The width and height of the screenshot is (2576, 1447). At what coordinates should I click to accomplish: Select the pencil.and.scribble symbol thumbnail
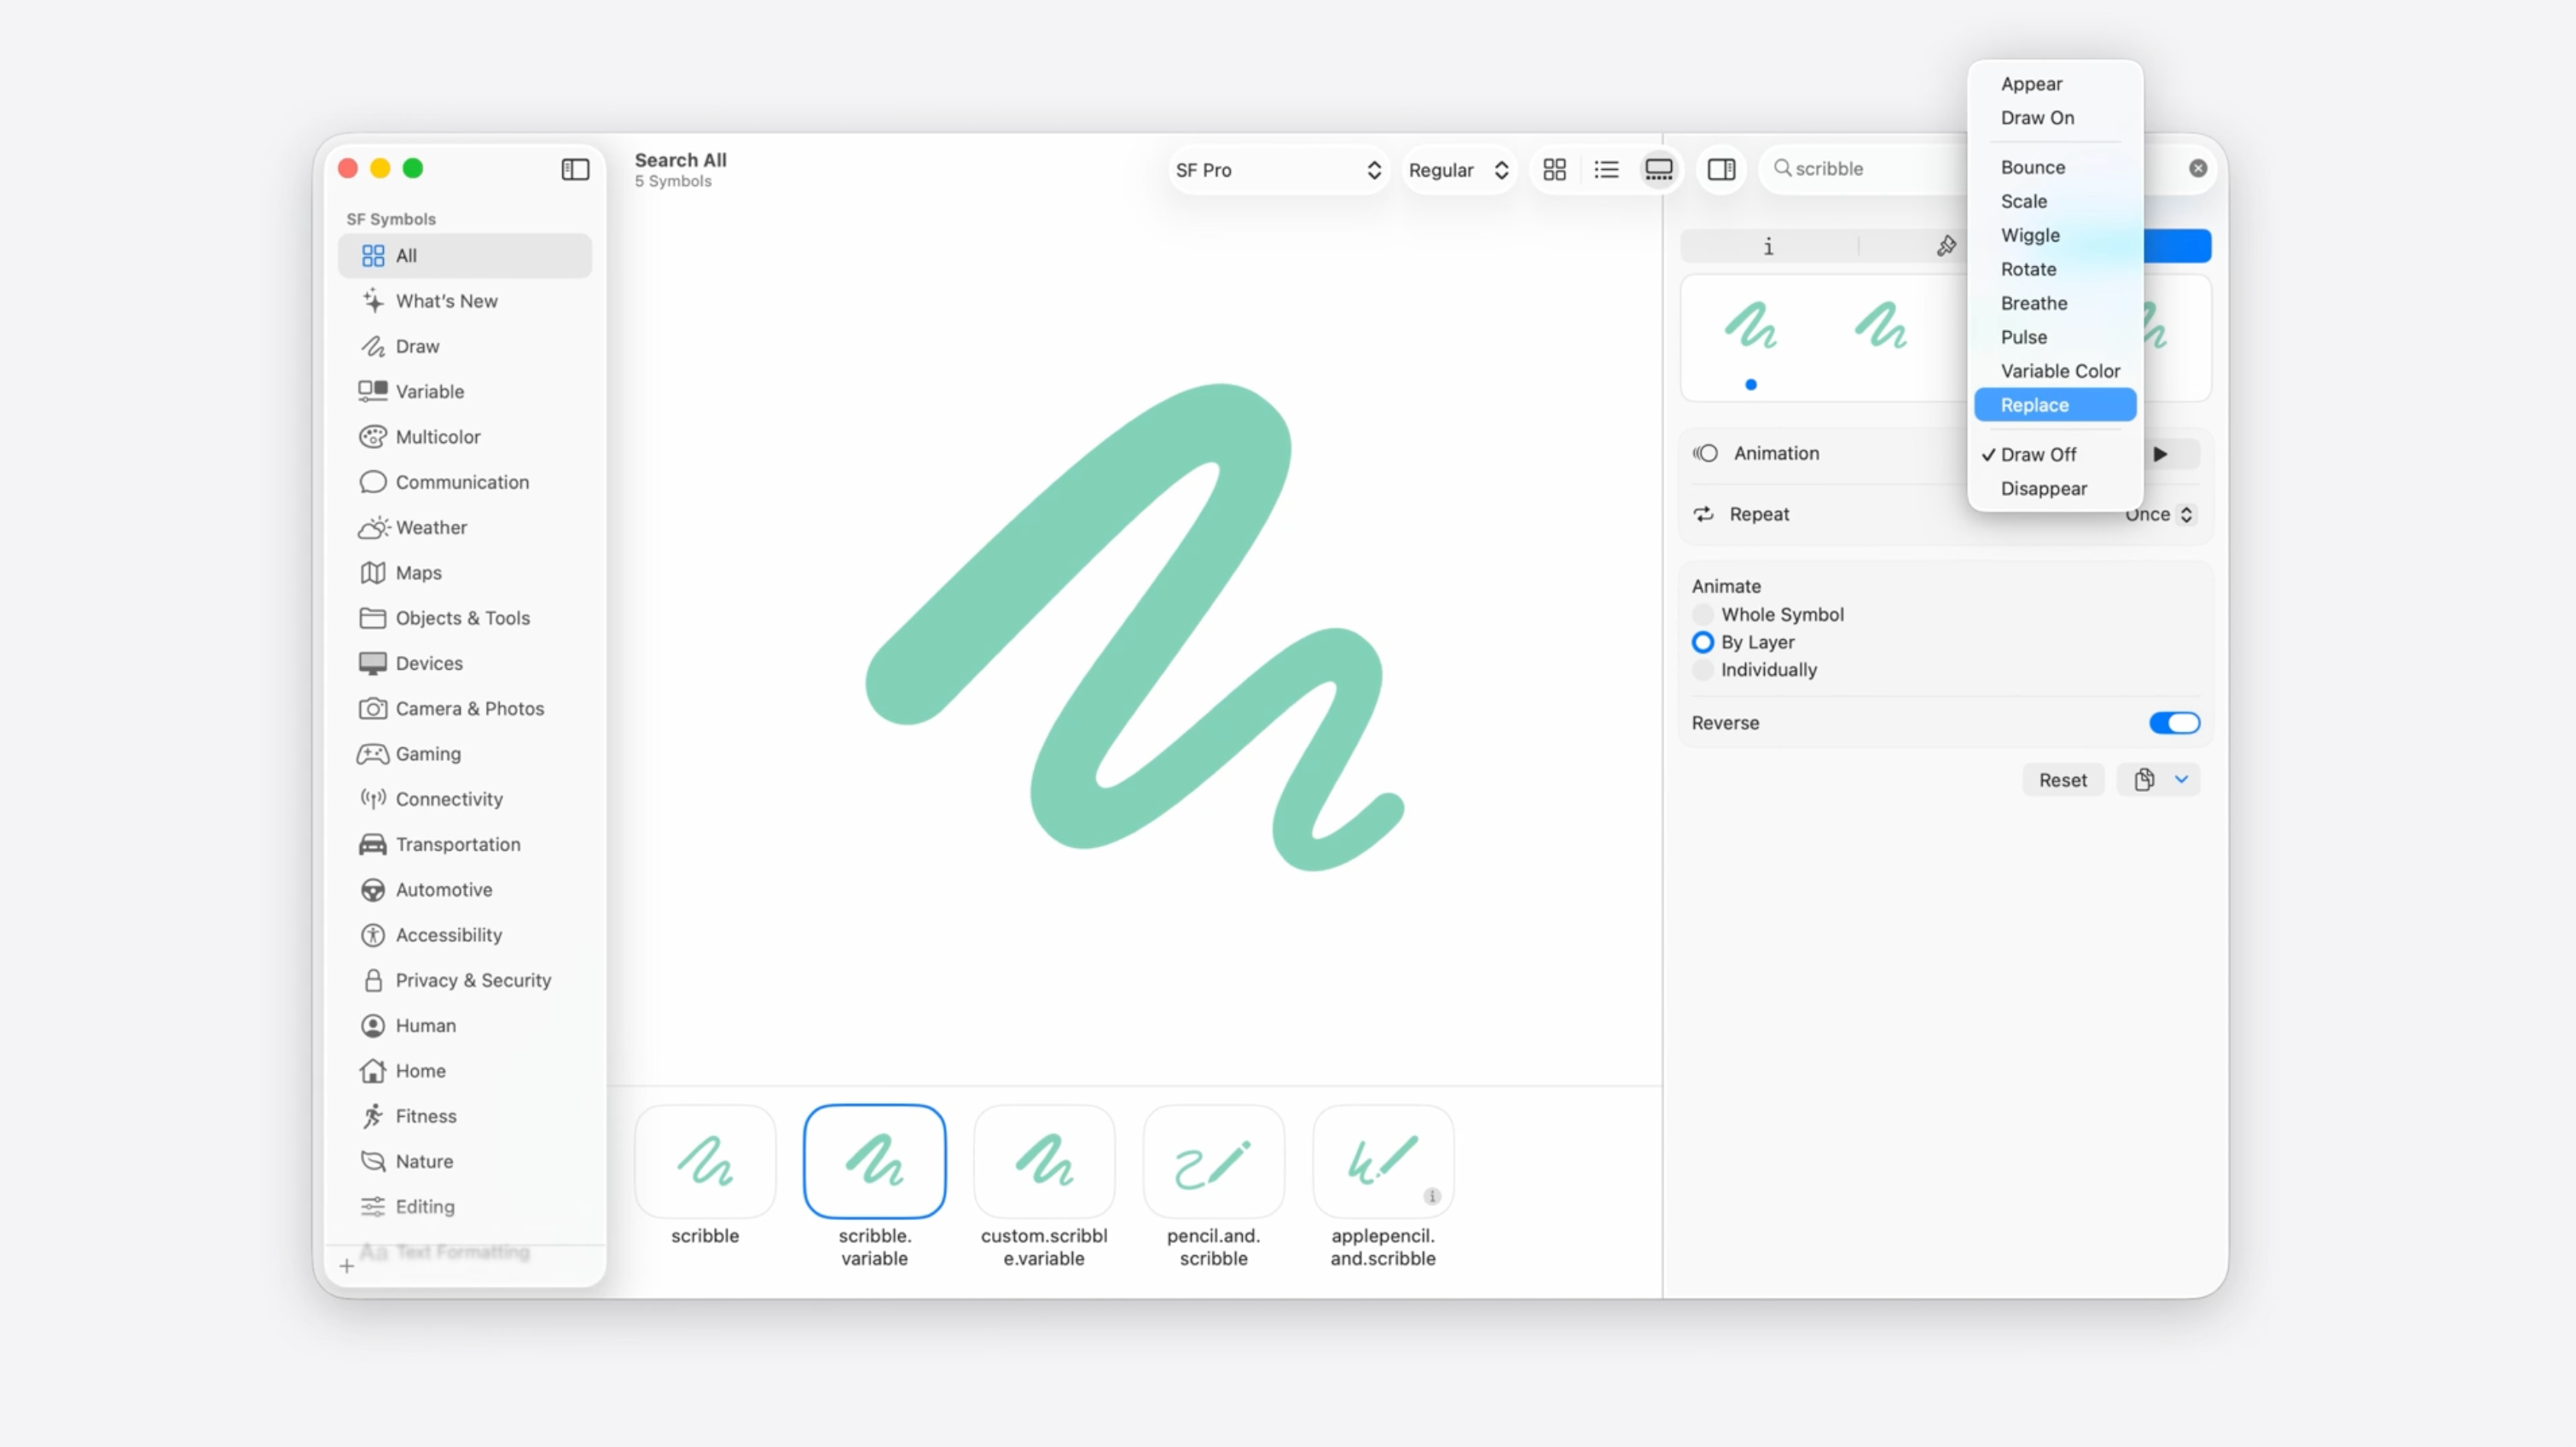[1213, 1162]
